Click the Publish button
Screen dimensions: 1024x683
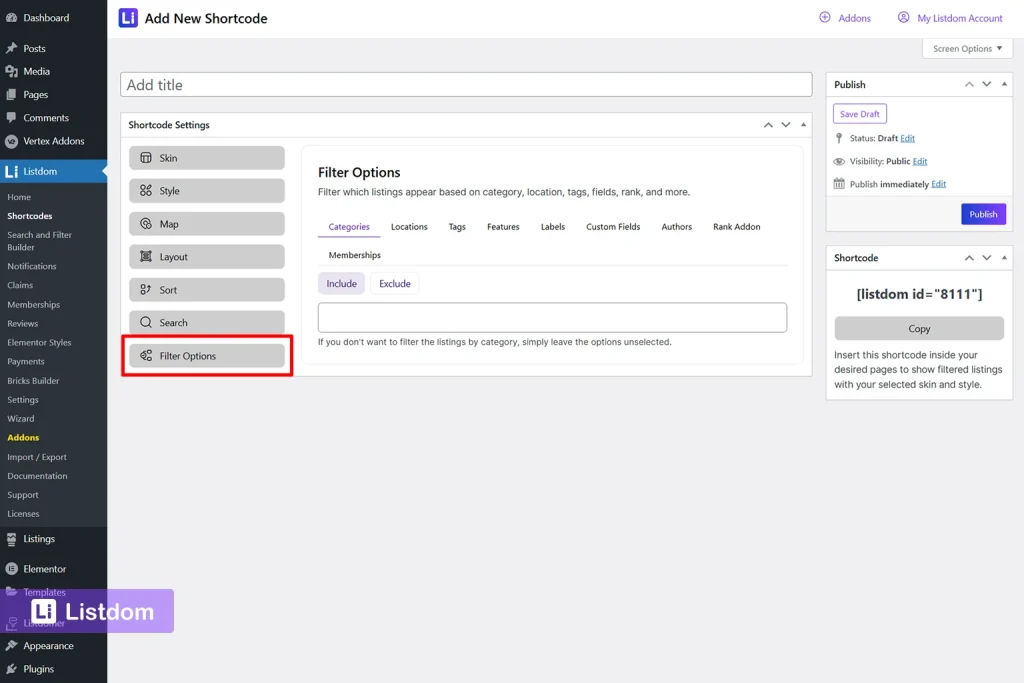pyautogui.click(x=983, y=213)
